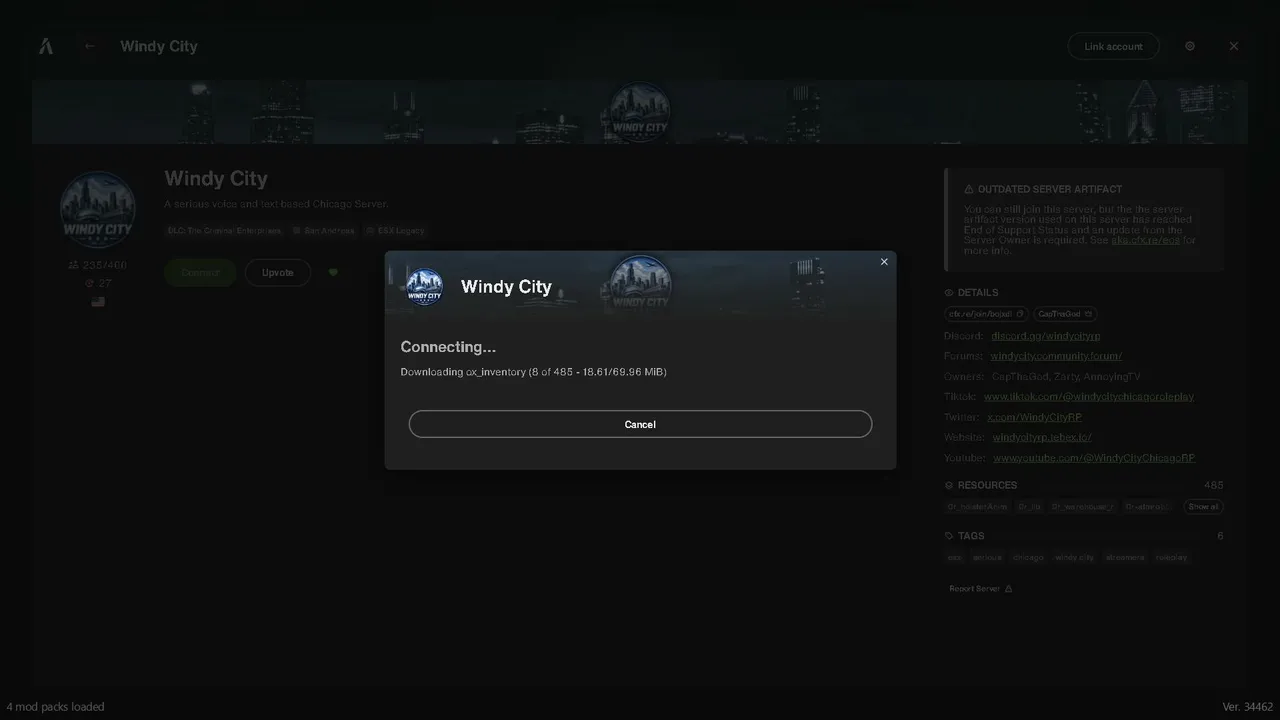Close the Connecting dialog with the X
This screenshot has height=720, width=1280.
[x=884, y=262]
